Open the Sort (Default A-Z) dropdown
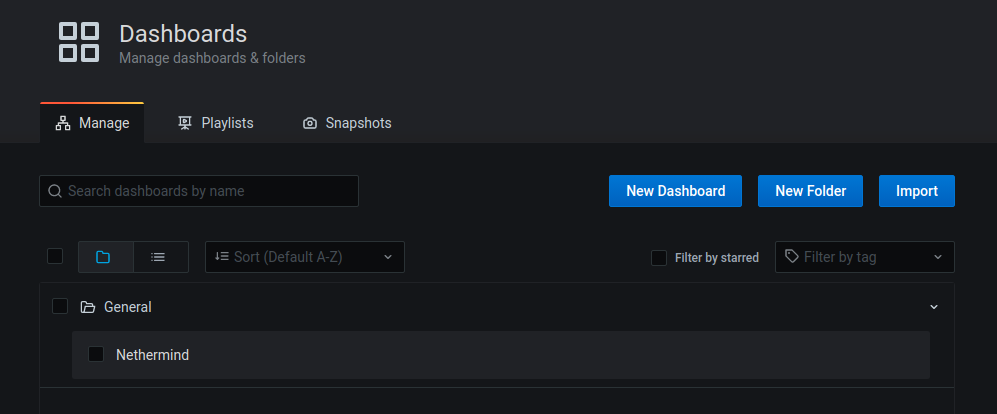 [x=305, y=257]
